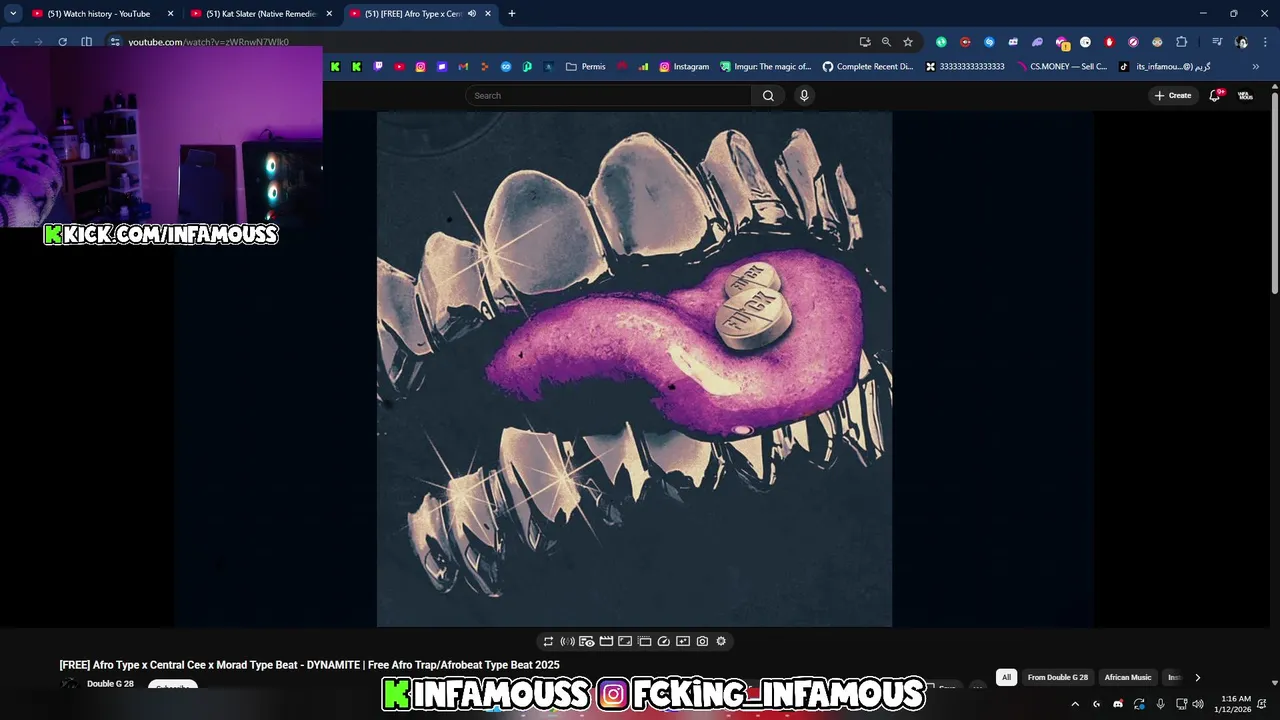Screen dimensions: 1280x720
Task: Open the Imgur bookmark
Action: click(766, 67)
